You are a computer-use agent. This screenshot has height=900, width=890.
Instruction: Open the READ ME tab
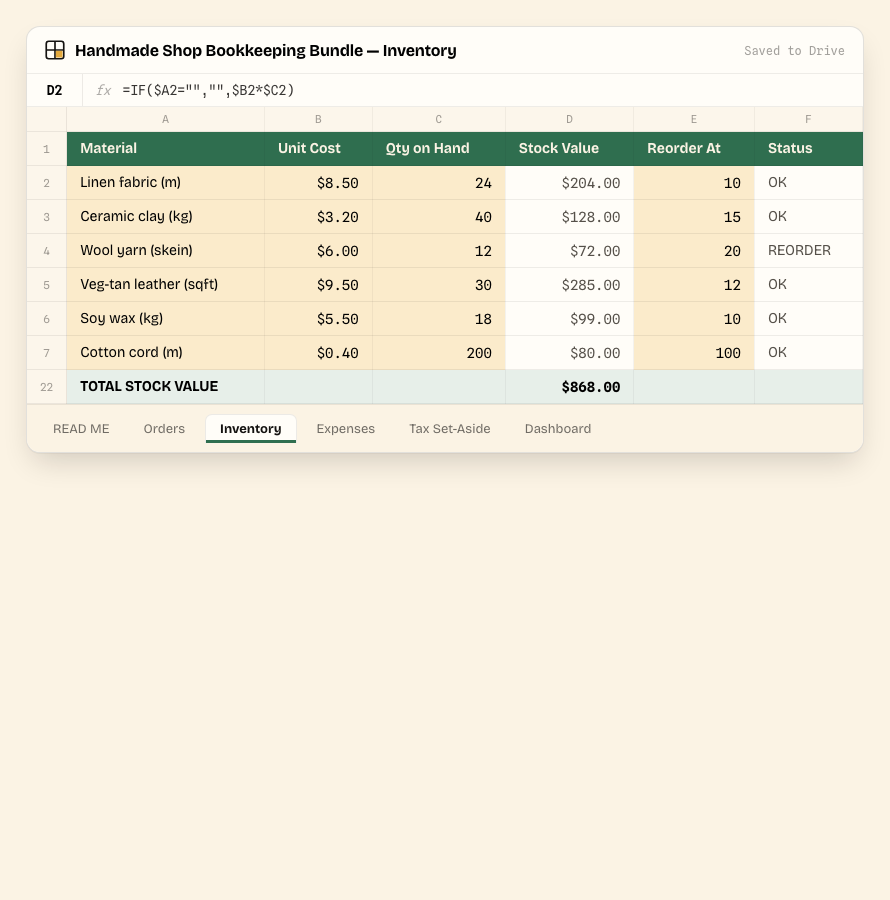pyautogui.click(x=81, y=429)
